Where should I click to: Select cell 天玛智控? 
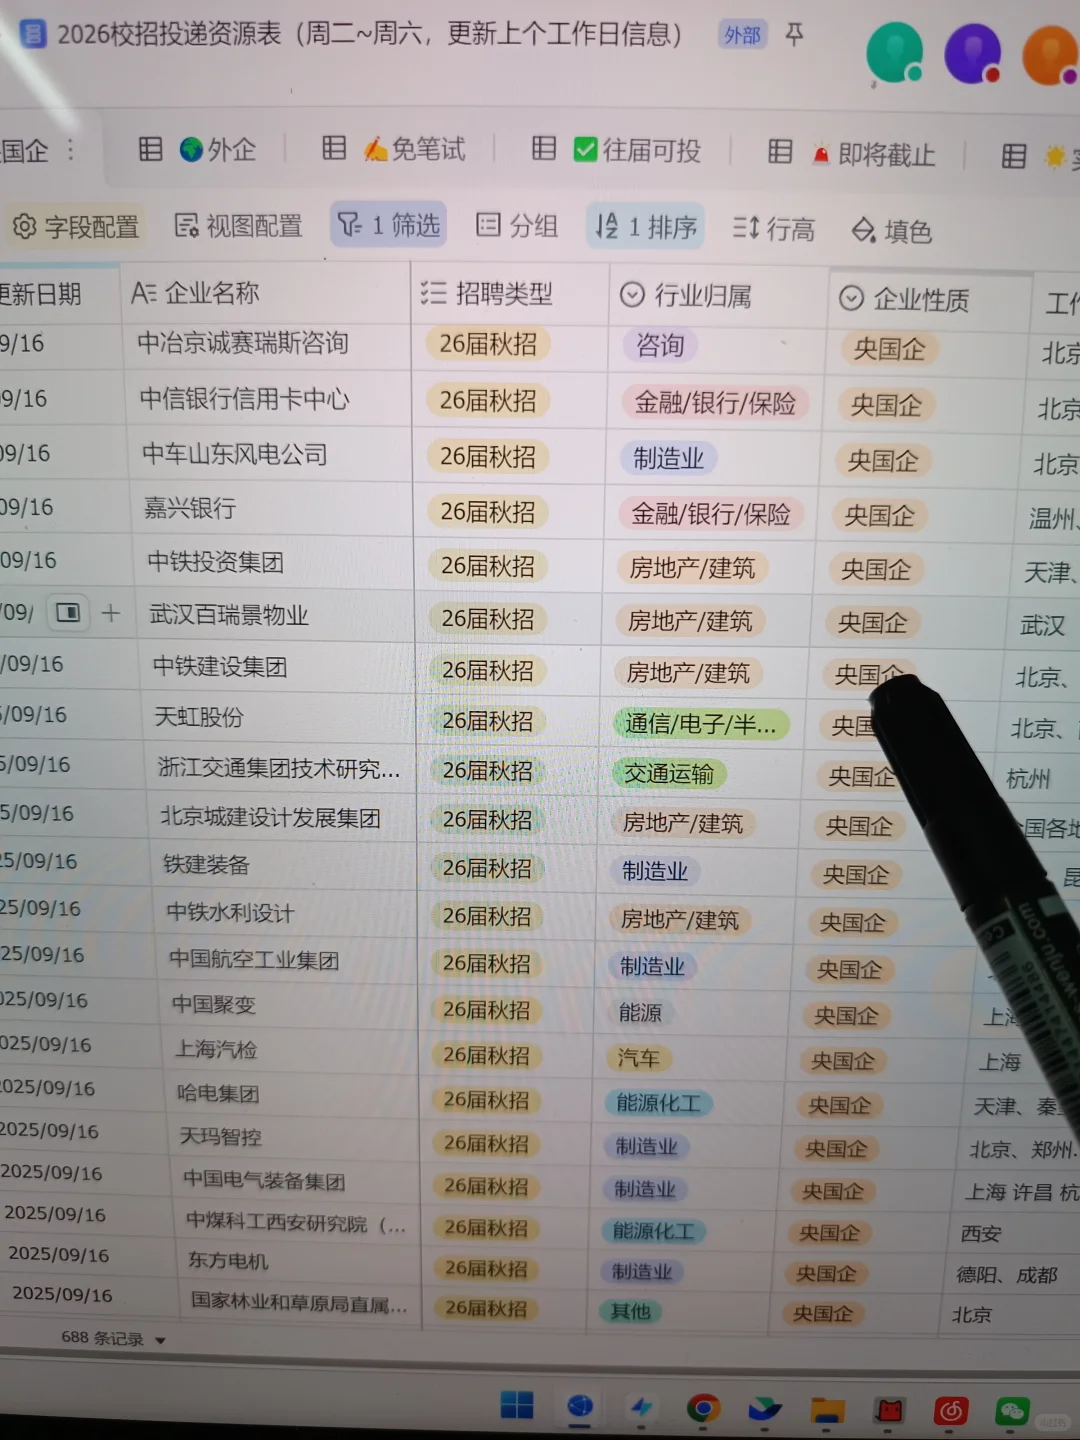(x=221, y=1136)
